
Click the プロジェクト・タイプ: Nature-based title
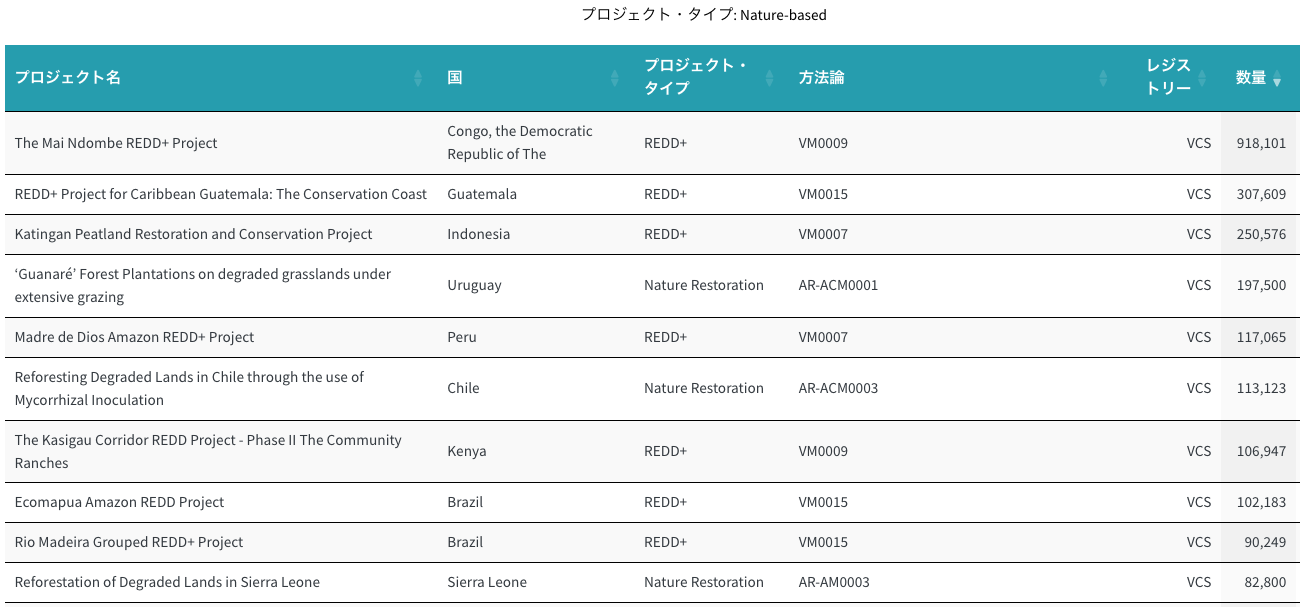tap(704, 15)
